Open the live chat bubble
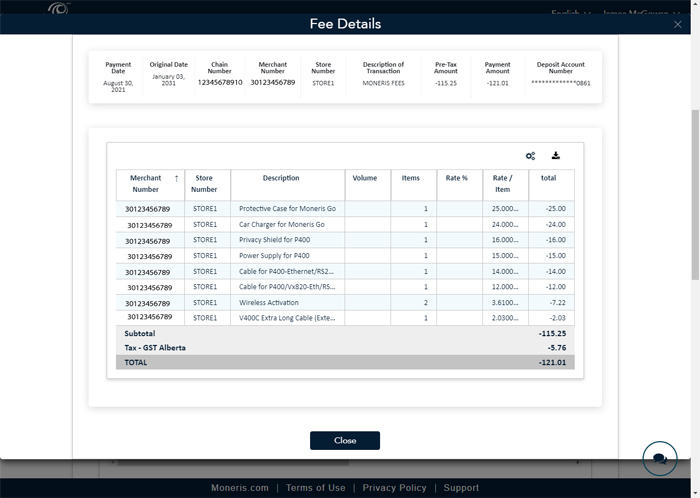 [659, 458]
